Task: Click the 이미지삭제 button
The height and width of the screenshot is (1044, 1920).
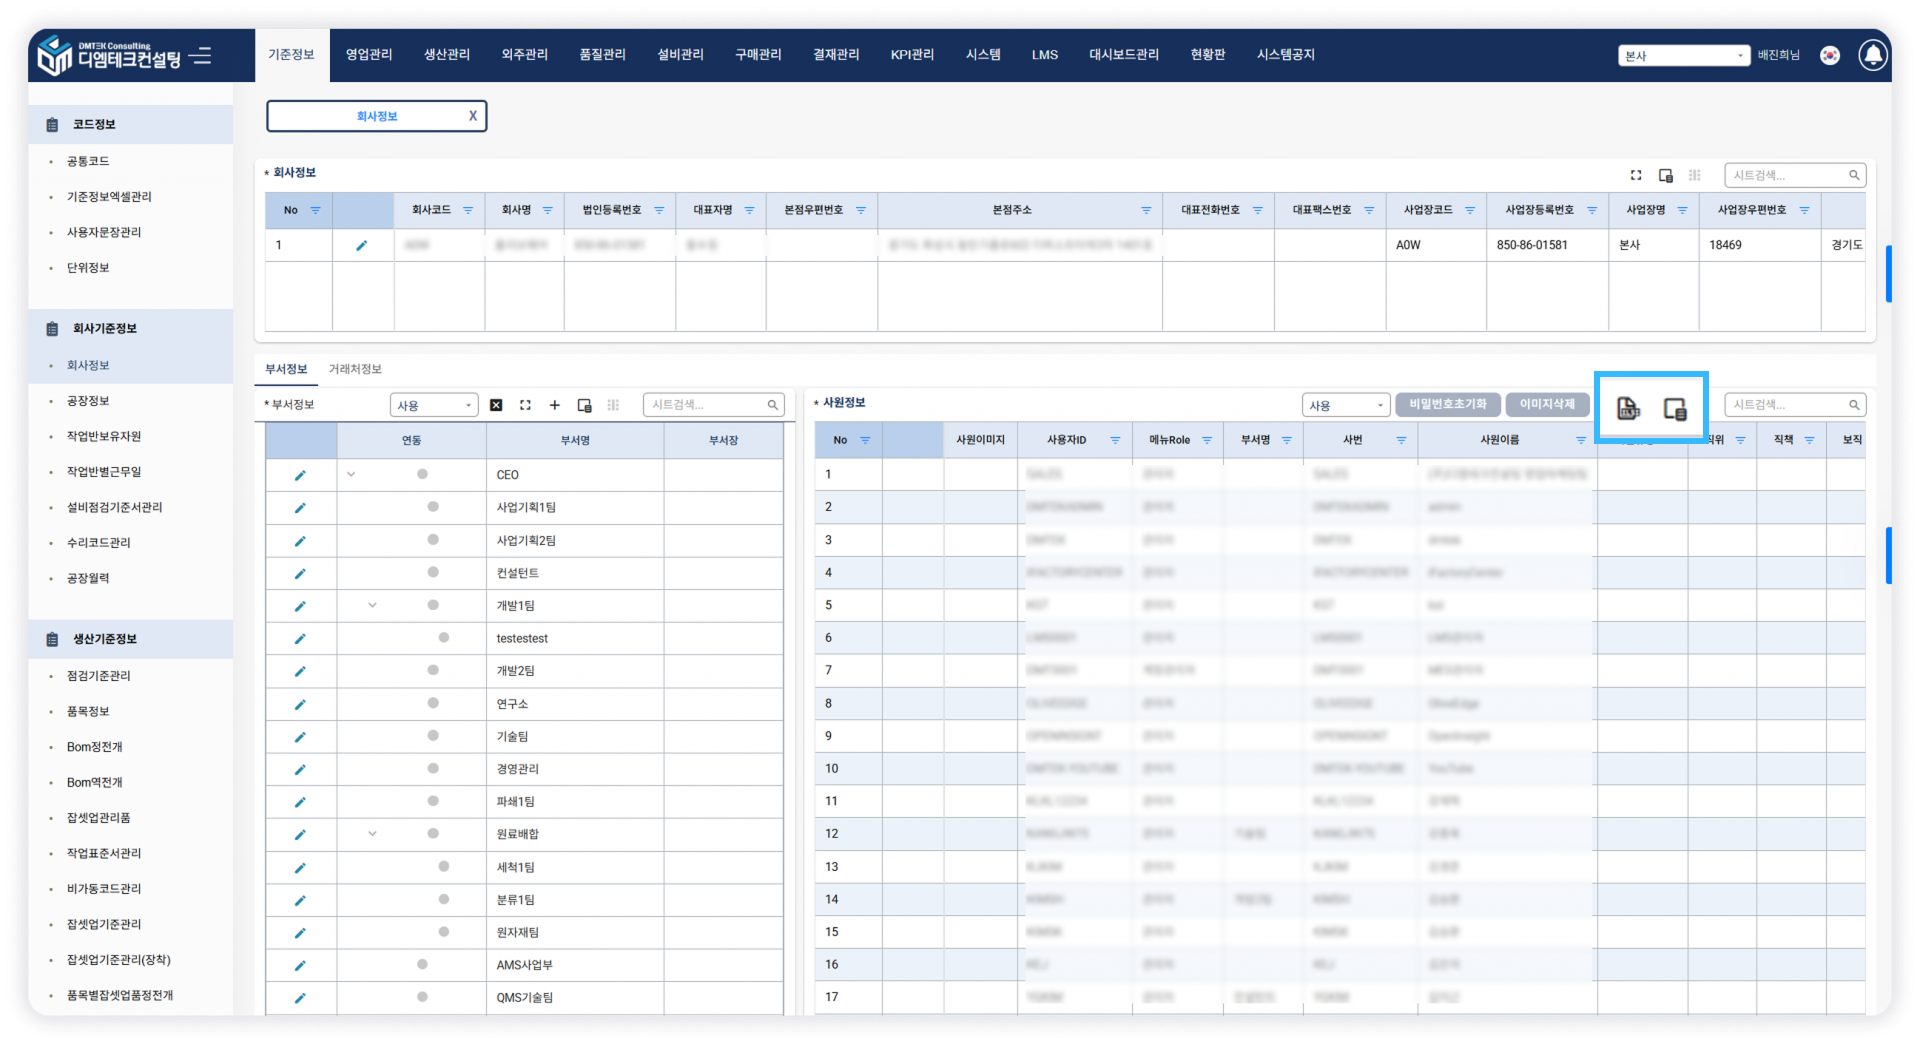Action: click(1547, 404)
